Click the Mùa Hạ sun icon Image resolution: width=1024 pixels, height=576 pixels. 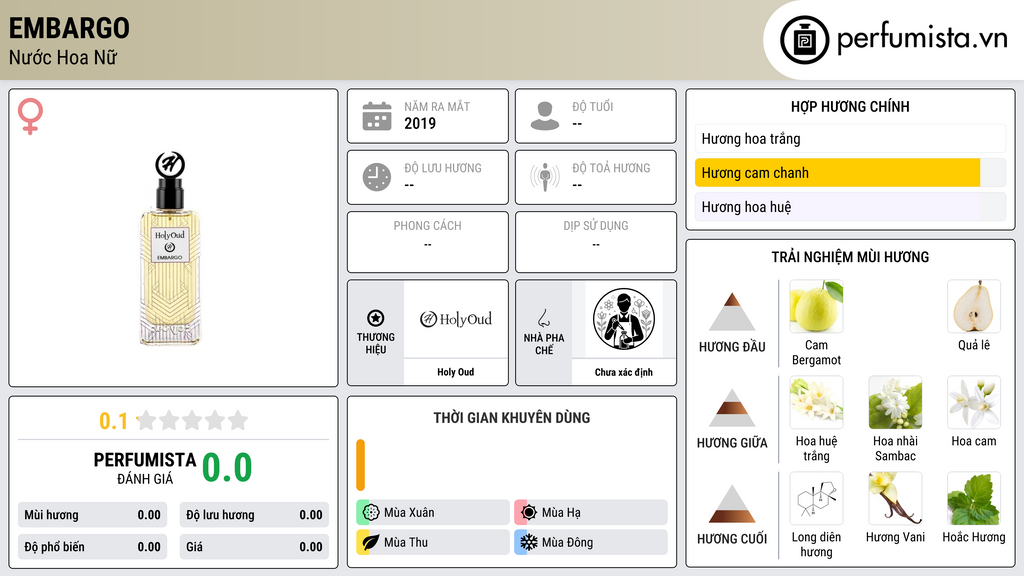tap(529, 512)
